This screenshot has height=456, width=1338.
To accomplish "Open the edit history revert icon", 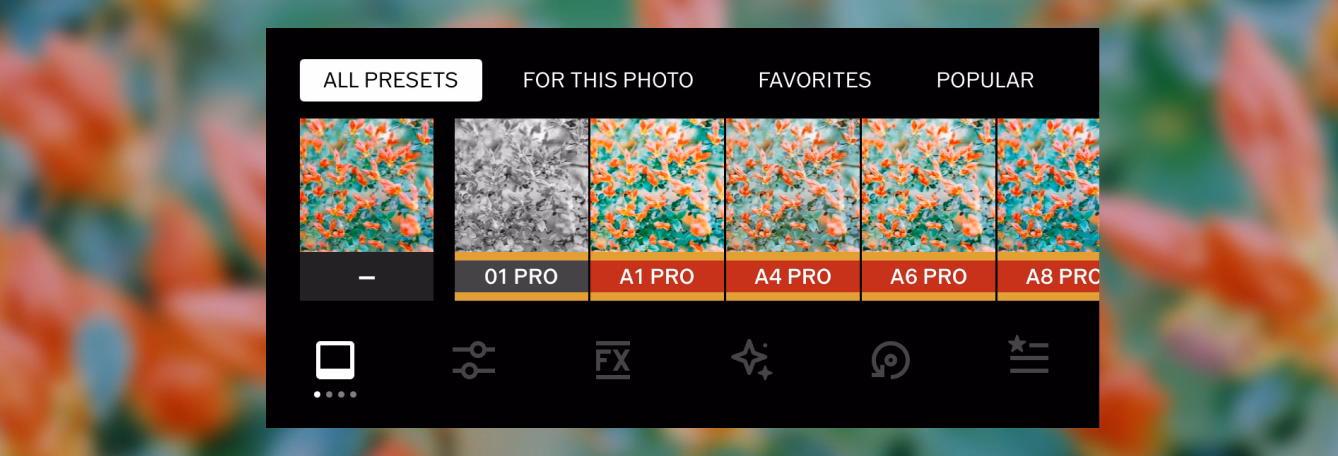I will click(x=889, y=360).
